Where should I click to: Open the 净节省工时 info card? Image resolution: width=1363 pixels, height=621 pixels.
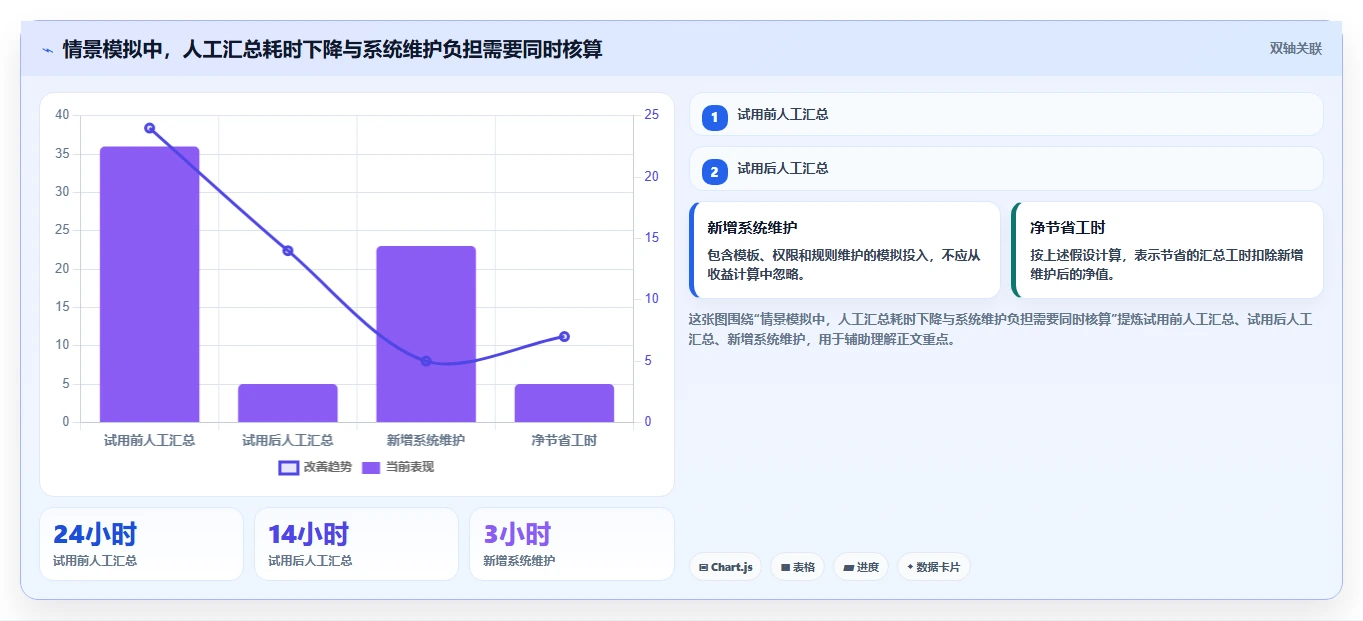[x=1167, y=250]
